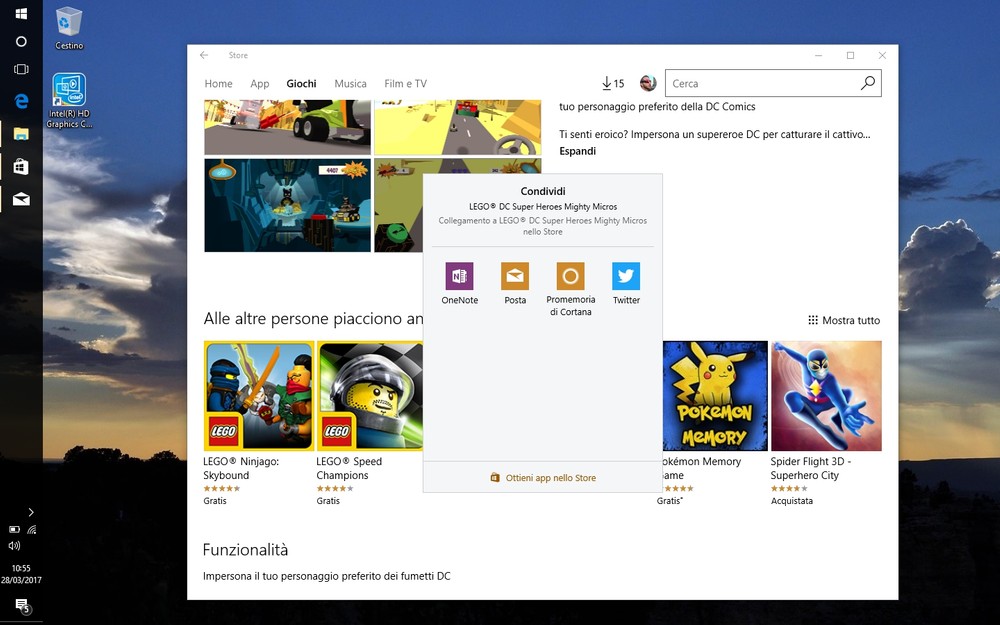Viewport: 1000px width, 625px height.
Task: Switch to Home tab
Action: pos(218,84)
